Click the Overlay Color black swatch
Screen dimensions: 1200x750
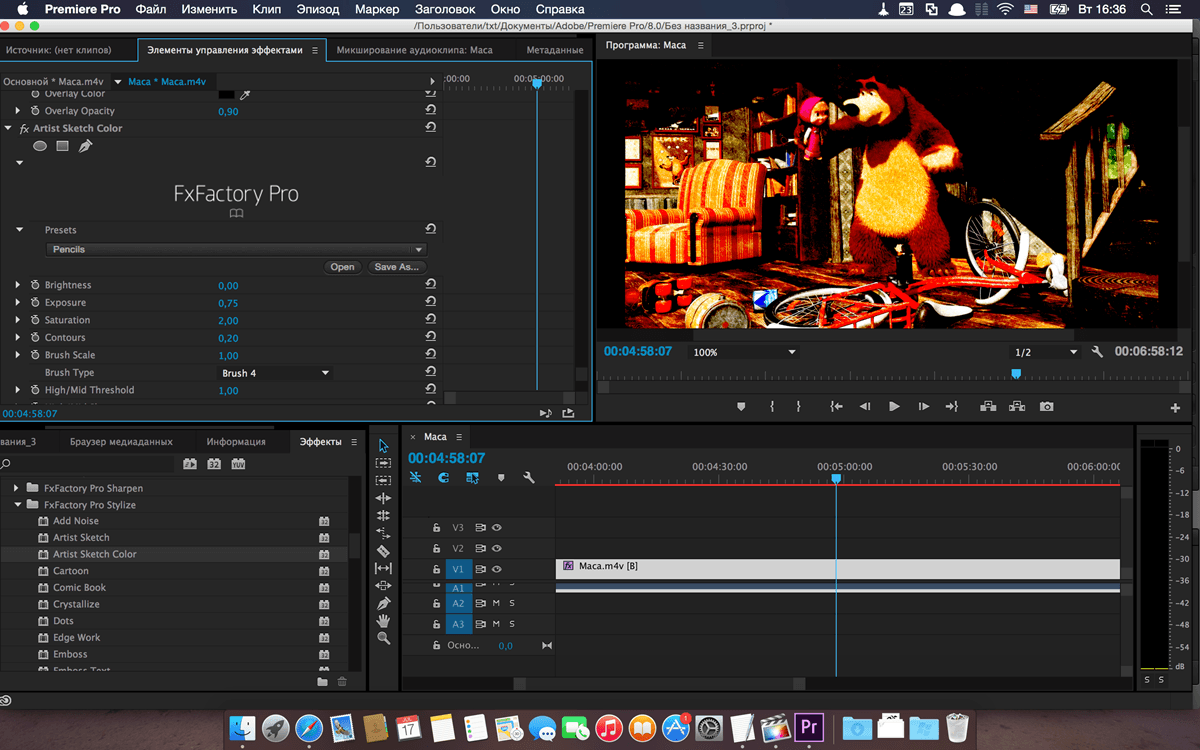coord(226,94)
